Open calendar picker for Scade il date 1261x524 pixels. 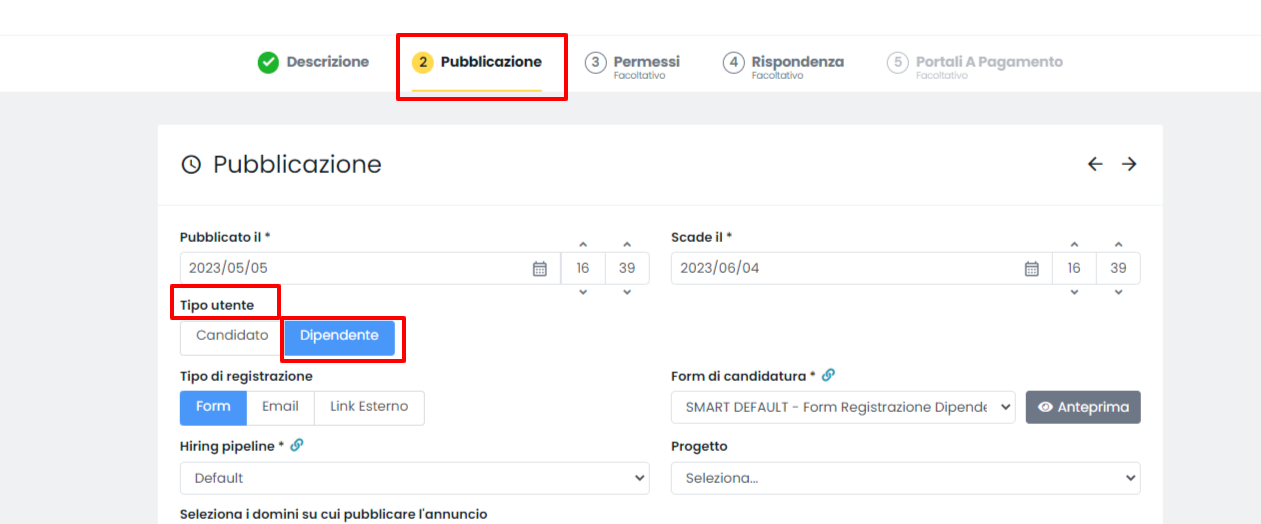[1032, 268]
